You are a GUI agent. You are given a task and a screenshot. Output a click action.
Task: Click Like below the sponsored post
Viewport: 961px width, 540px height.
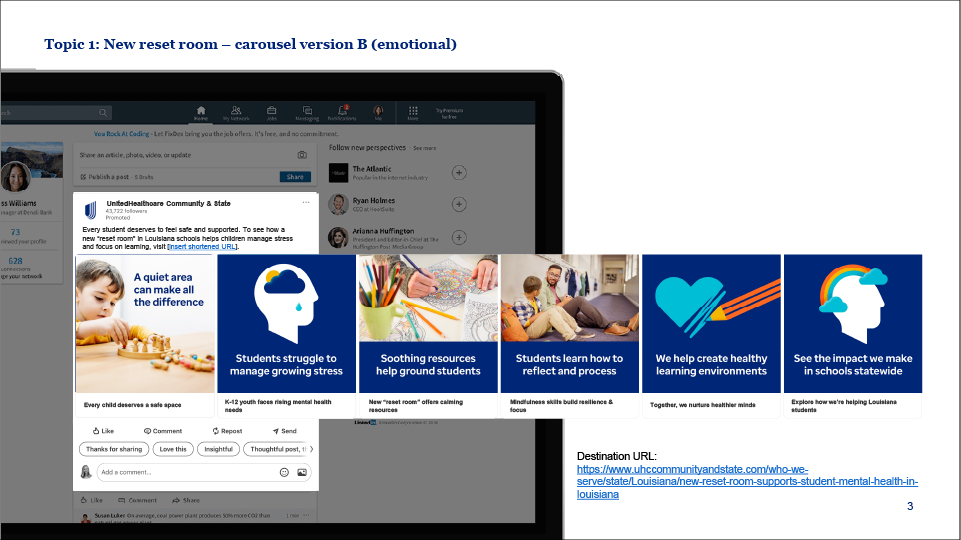pyautogui.click(x=92, y=500)
